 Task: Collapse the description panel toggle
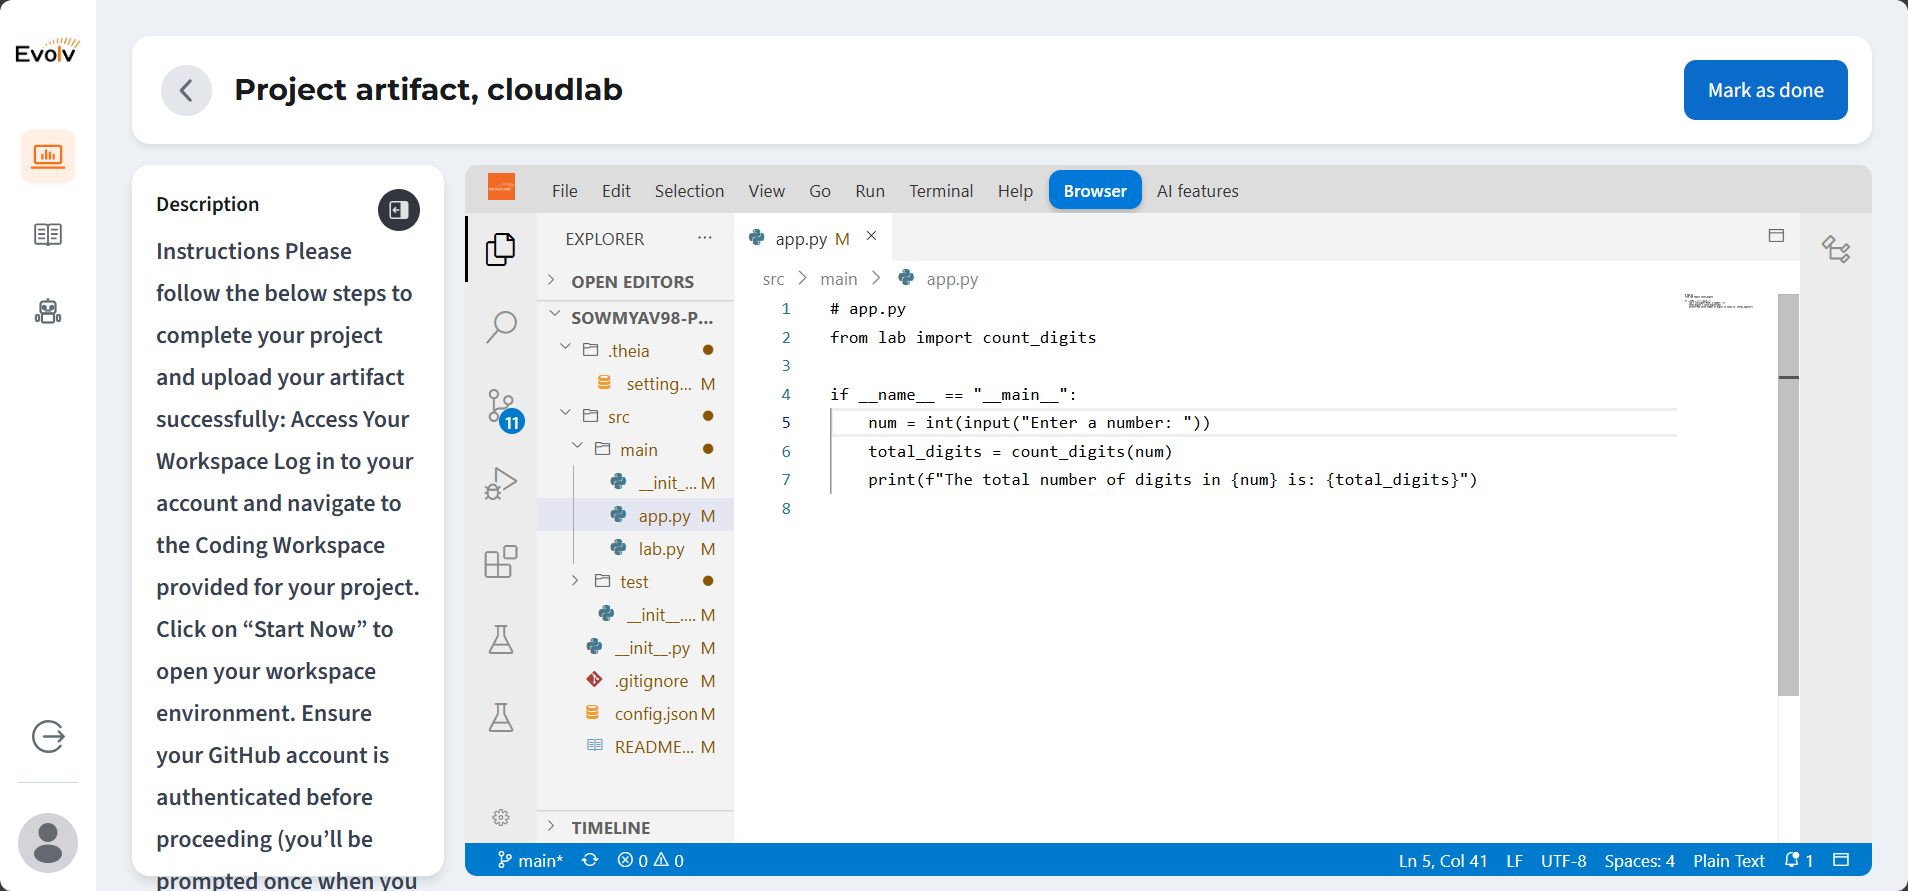click(398, 210)
